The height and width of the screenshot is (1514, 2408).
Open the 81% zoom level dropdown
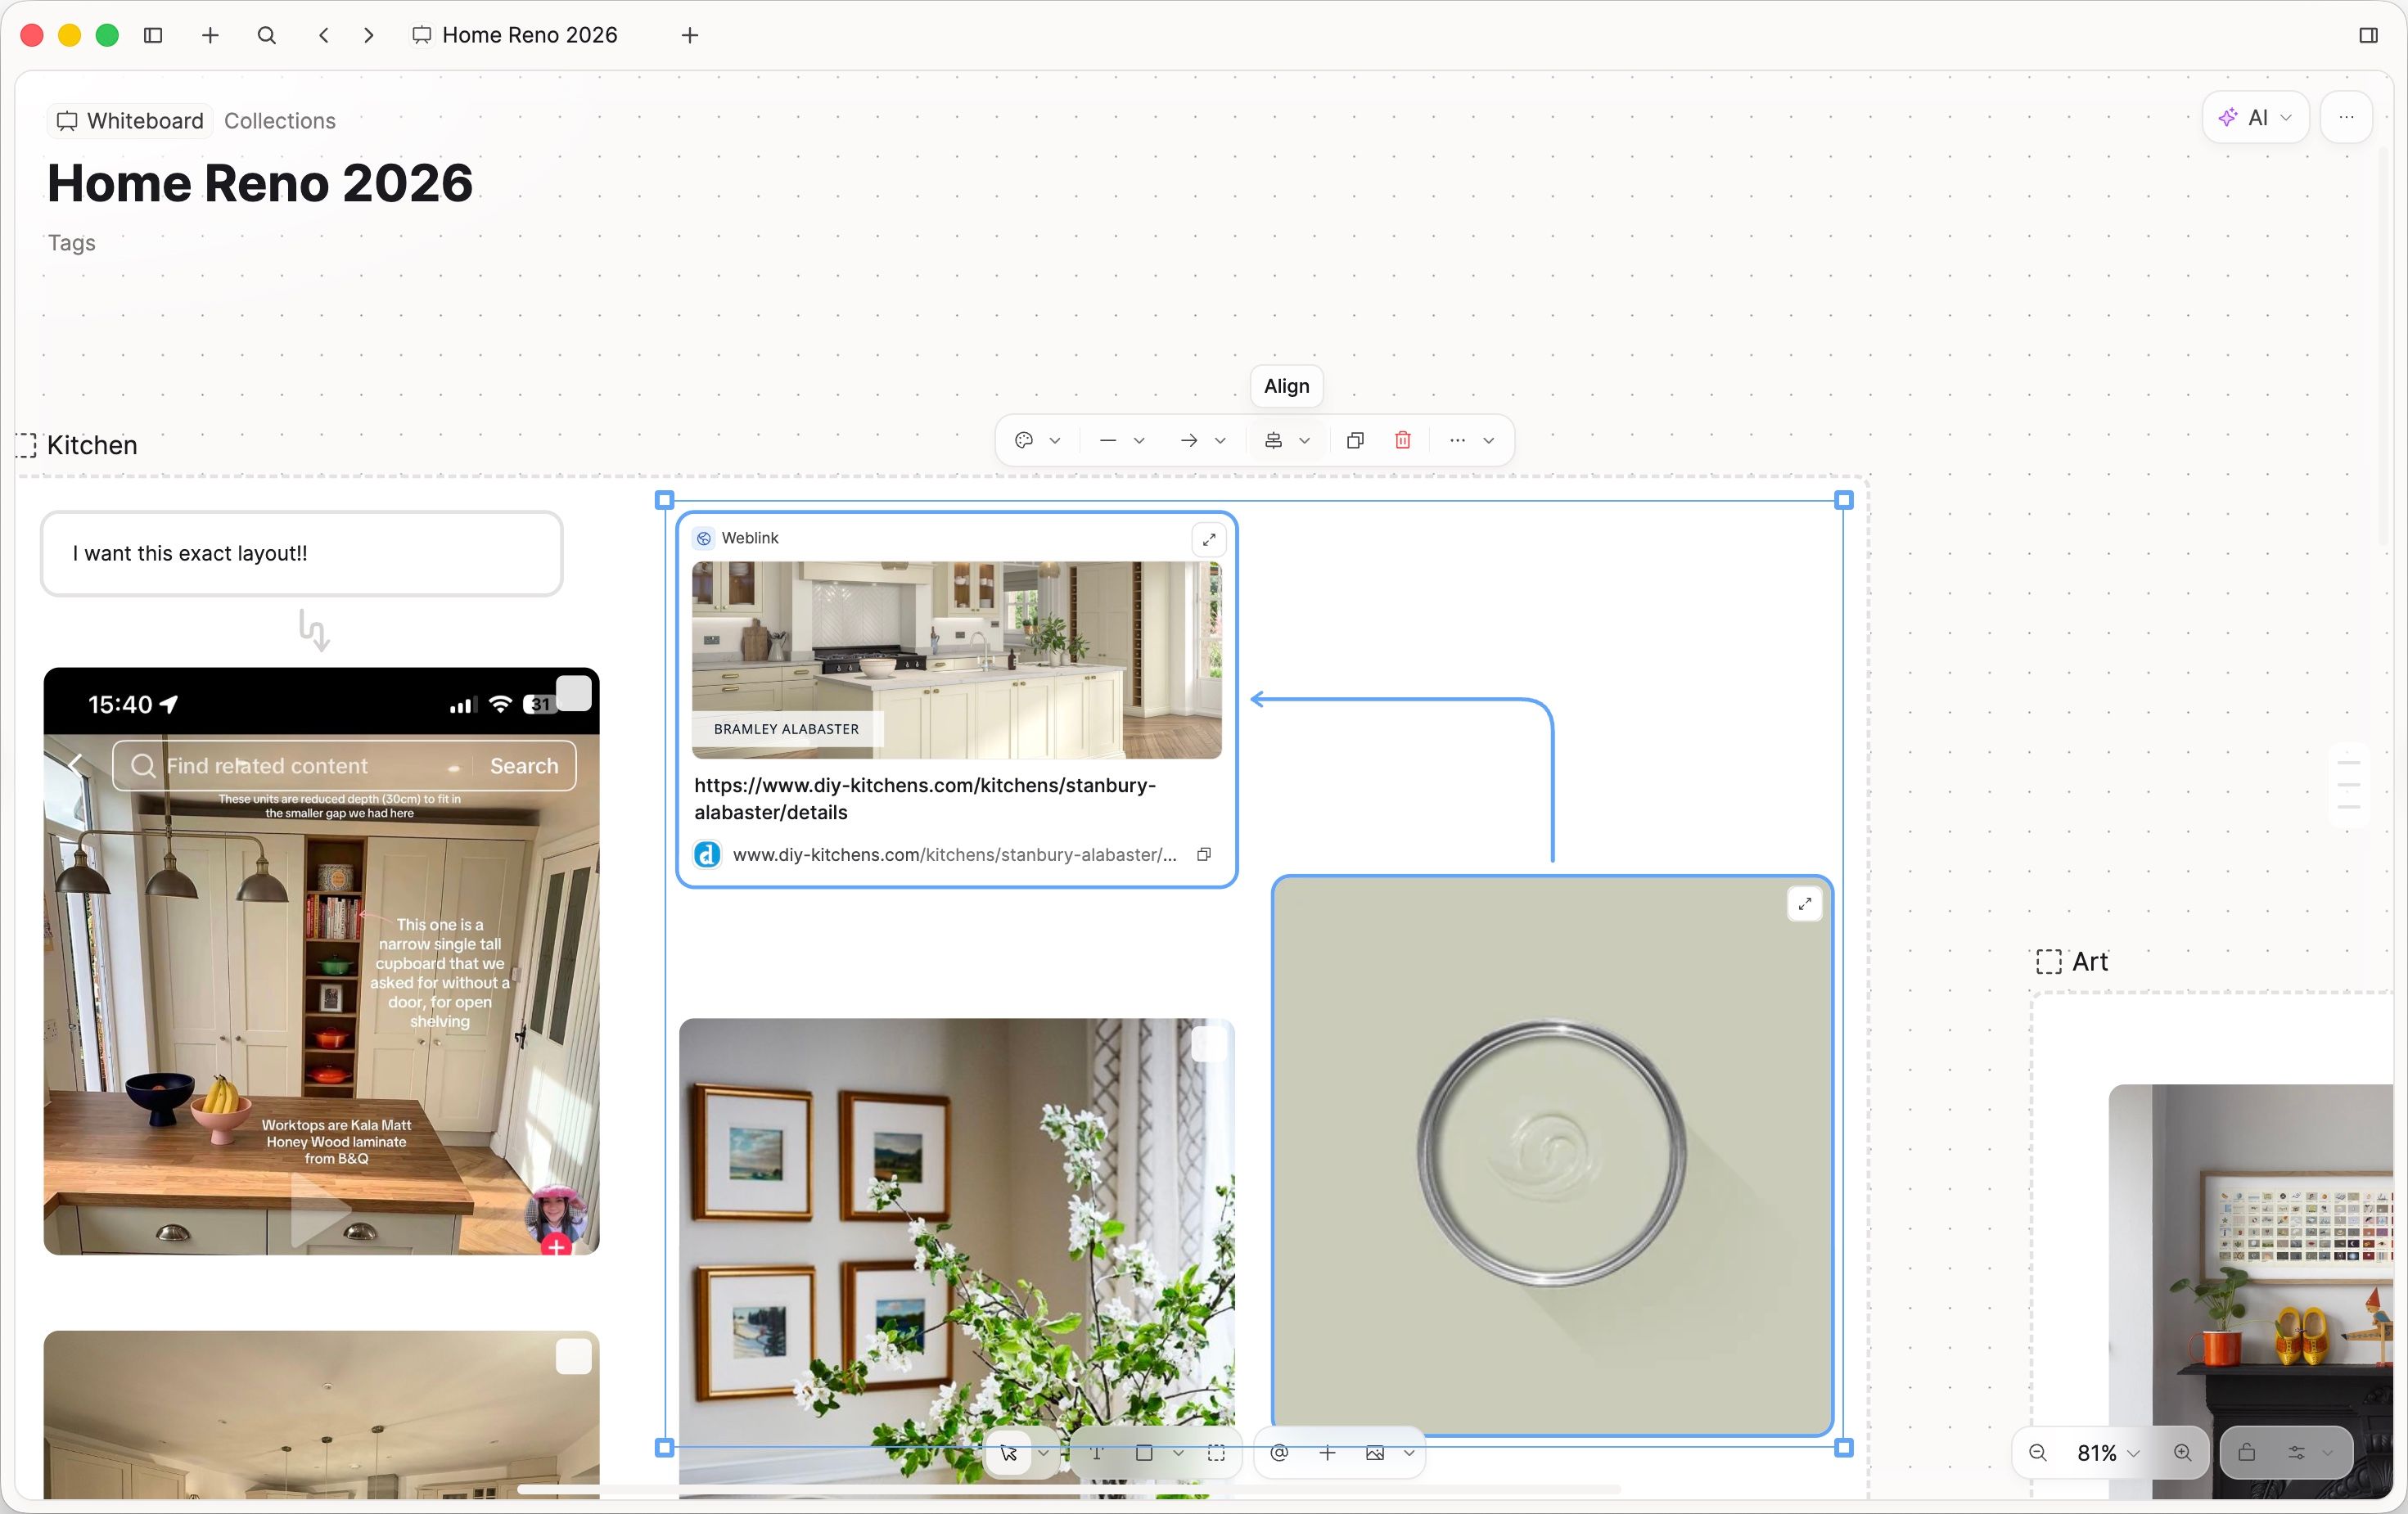coord(2108,1453)
